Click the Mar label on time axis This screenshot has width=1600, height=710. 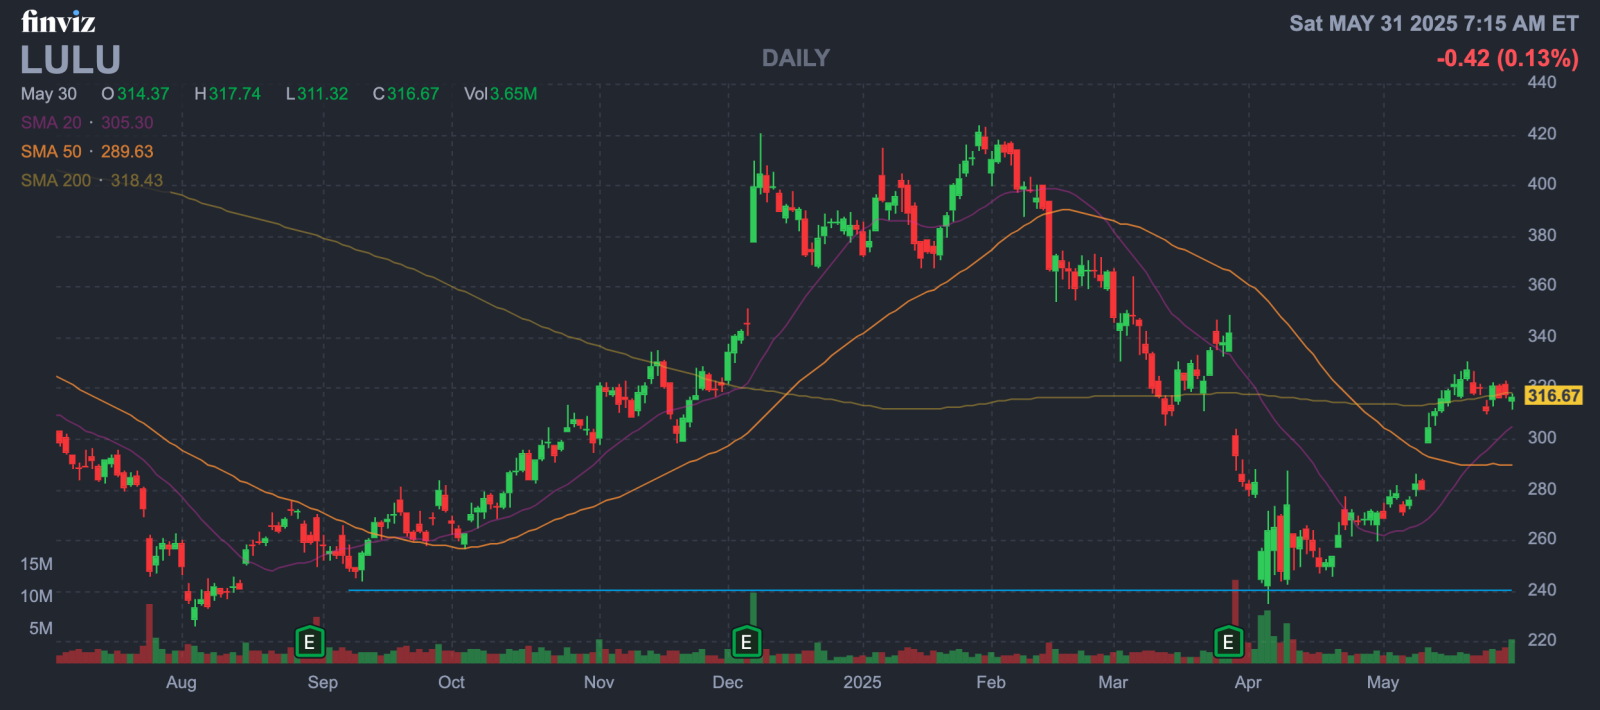[x=1113, y=682]
